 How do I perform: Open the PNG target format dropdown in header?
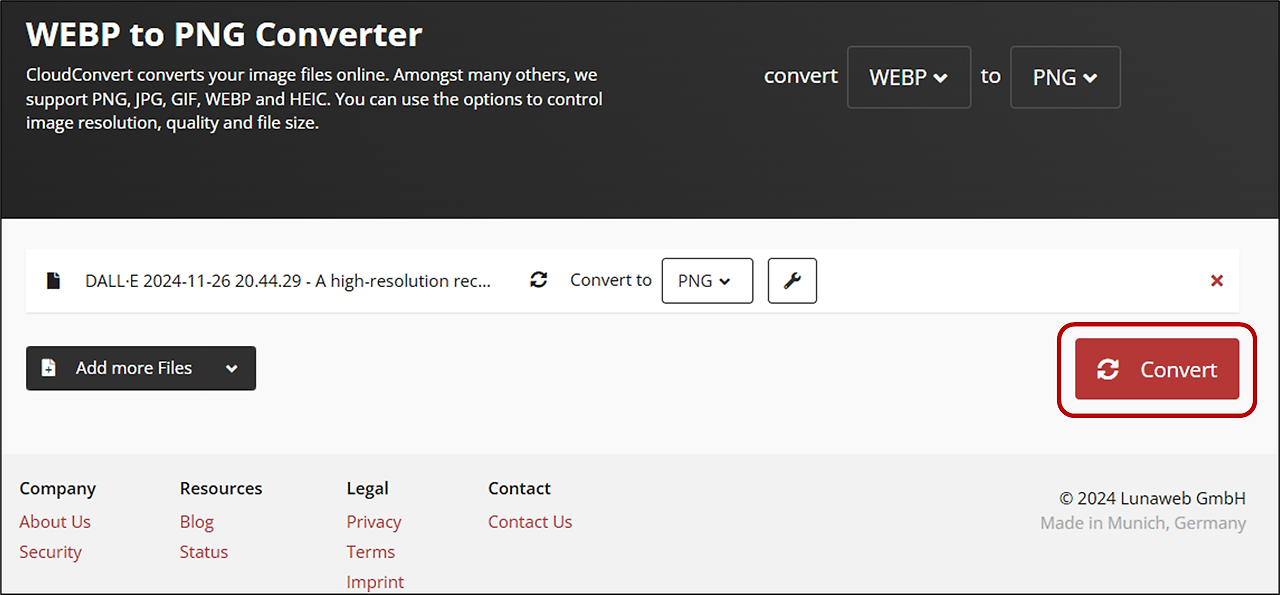click(x=1065, y=77)
